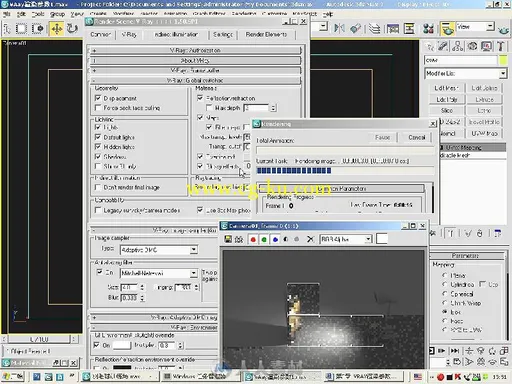
Task: Select the Spherical mapping radio button
Action: pyautogui.click(x=444, y=294)
